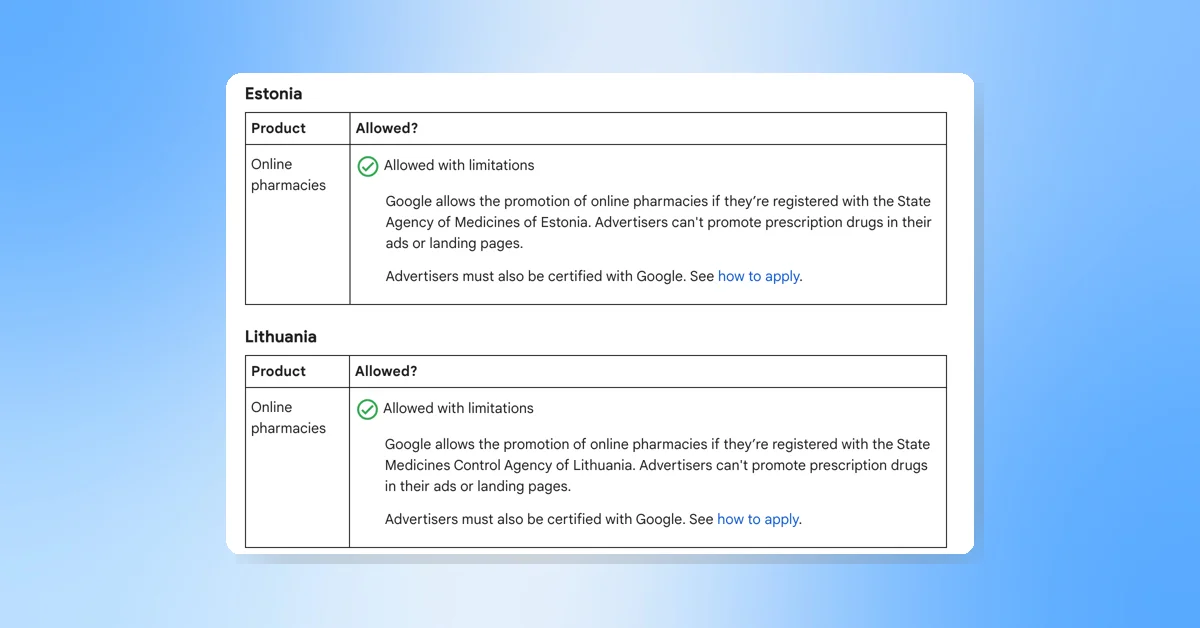Select the Lithuania section heading
The image size is (1200, 628).
[x=281, y=337]
